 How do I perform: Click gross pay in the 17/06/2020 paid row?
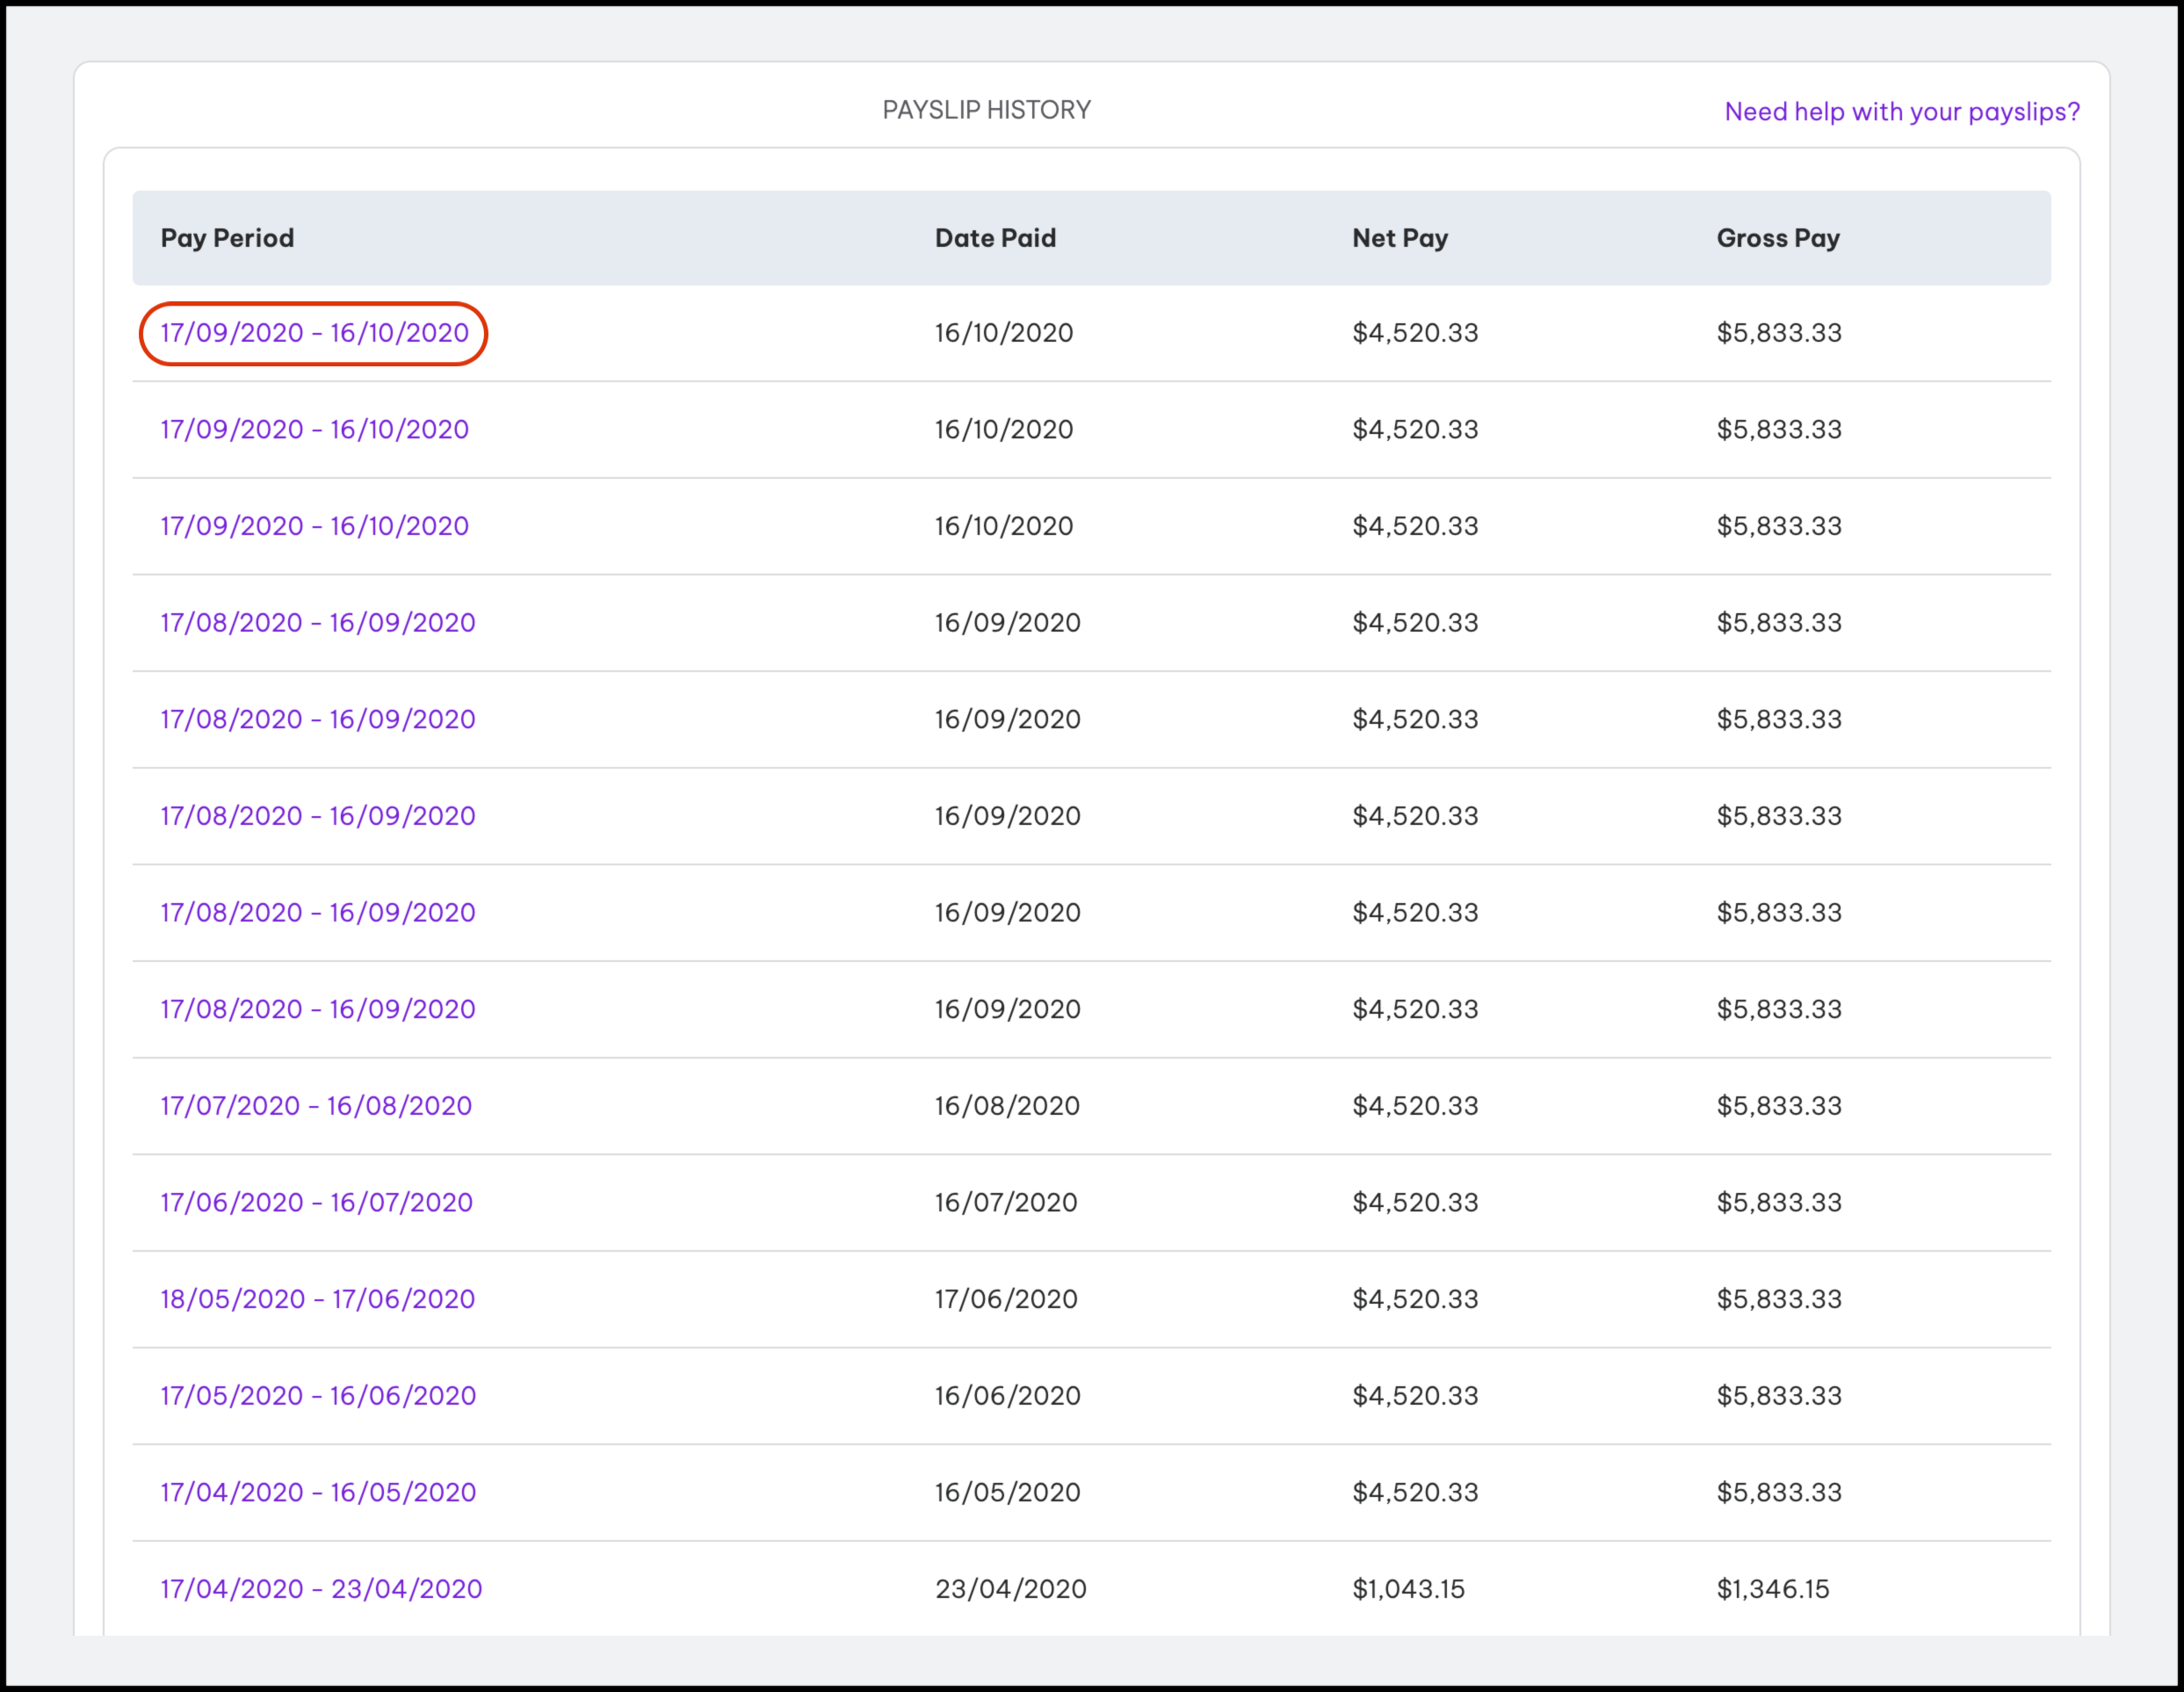click(1779, 1299)
